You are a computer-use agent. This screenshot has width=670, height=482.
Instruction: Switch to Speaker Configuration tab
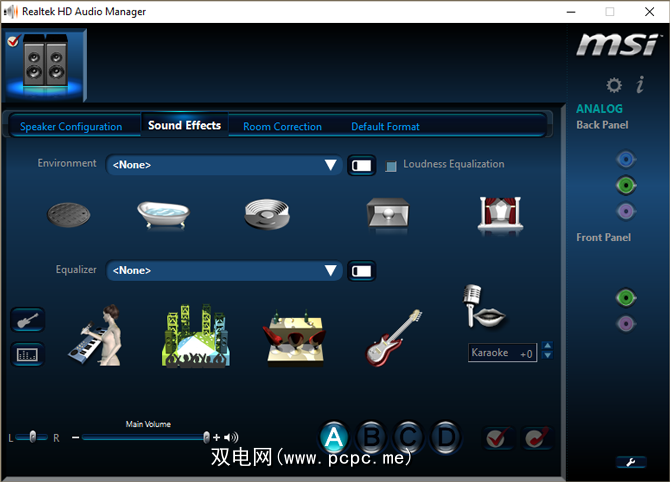(71, 126)
